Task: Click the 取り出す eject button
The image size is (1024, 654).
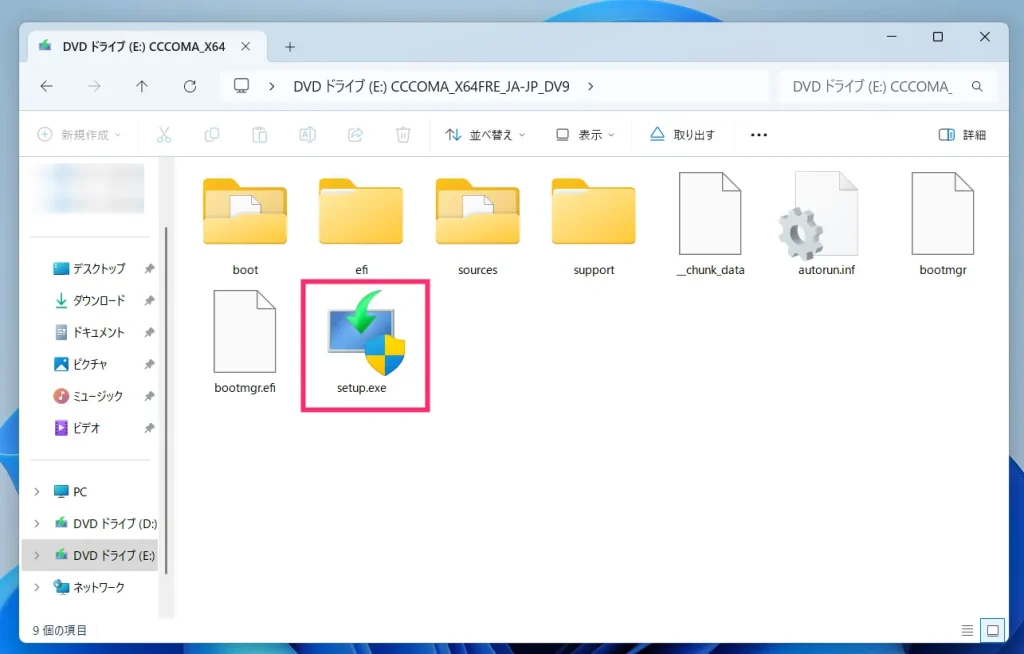Action: point(682,135)
